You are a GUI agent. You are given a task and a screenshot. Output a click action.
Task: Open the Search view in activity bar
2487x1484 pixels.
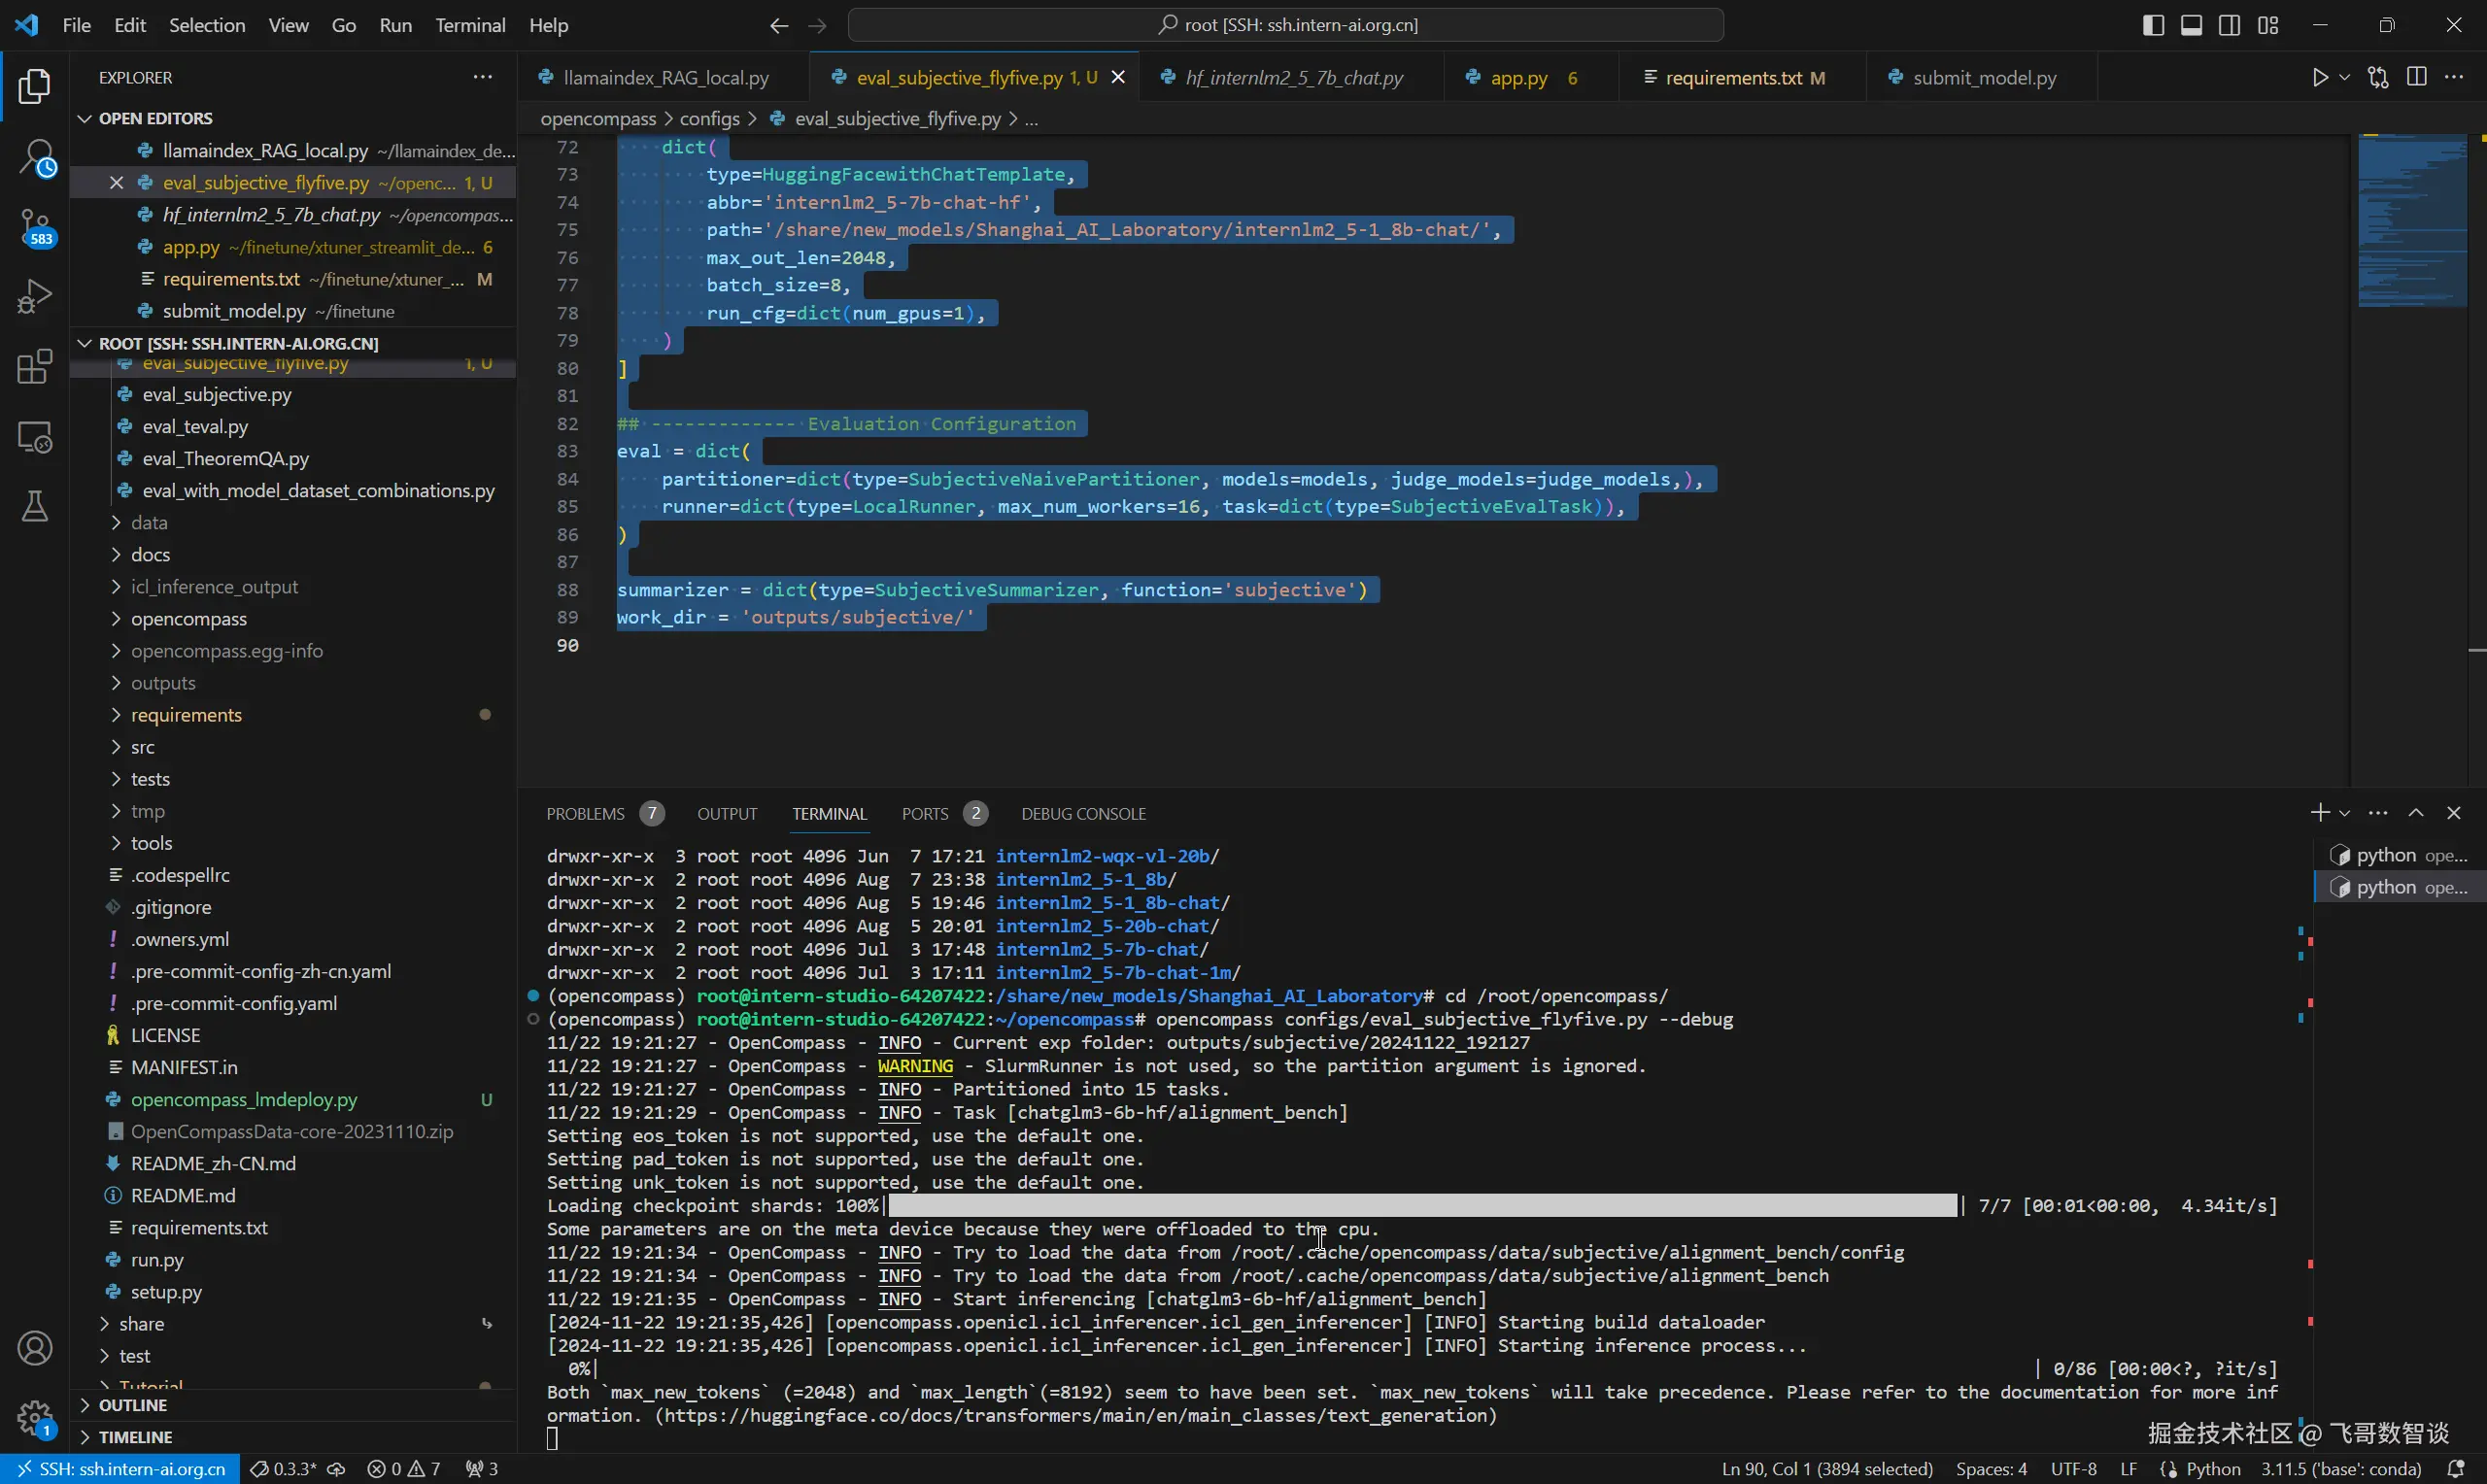35,158
